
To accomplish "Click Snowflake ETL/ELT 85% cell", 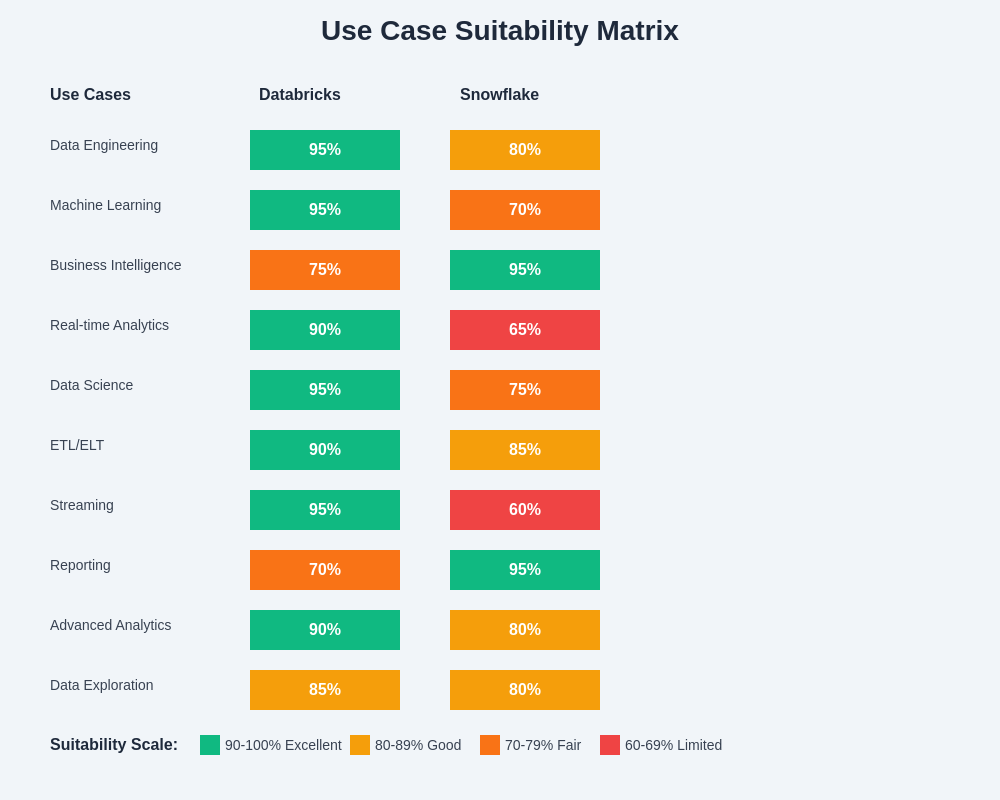I will click(525, 450).
